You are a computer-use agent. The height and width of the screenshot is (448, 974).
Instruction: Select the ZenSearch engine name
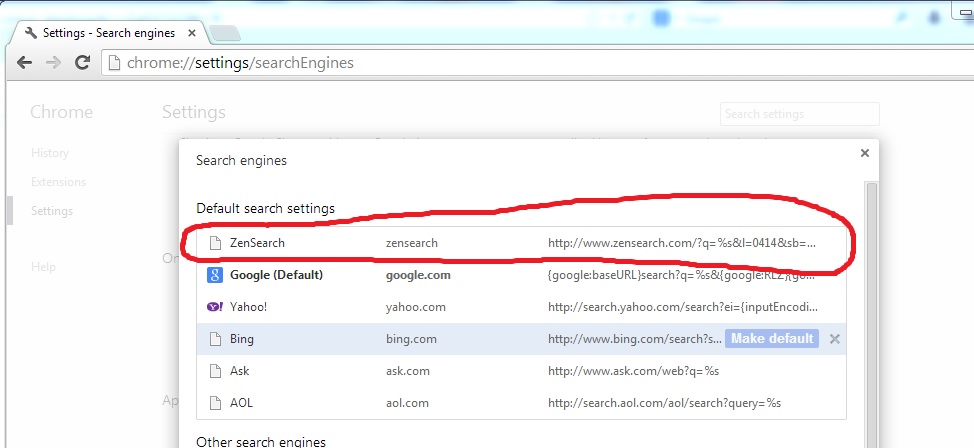[257, 243]
